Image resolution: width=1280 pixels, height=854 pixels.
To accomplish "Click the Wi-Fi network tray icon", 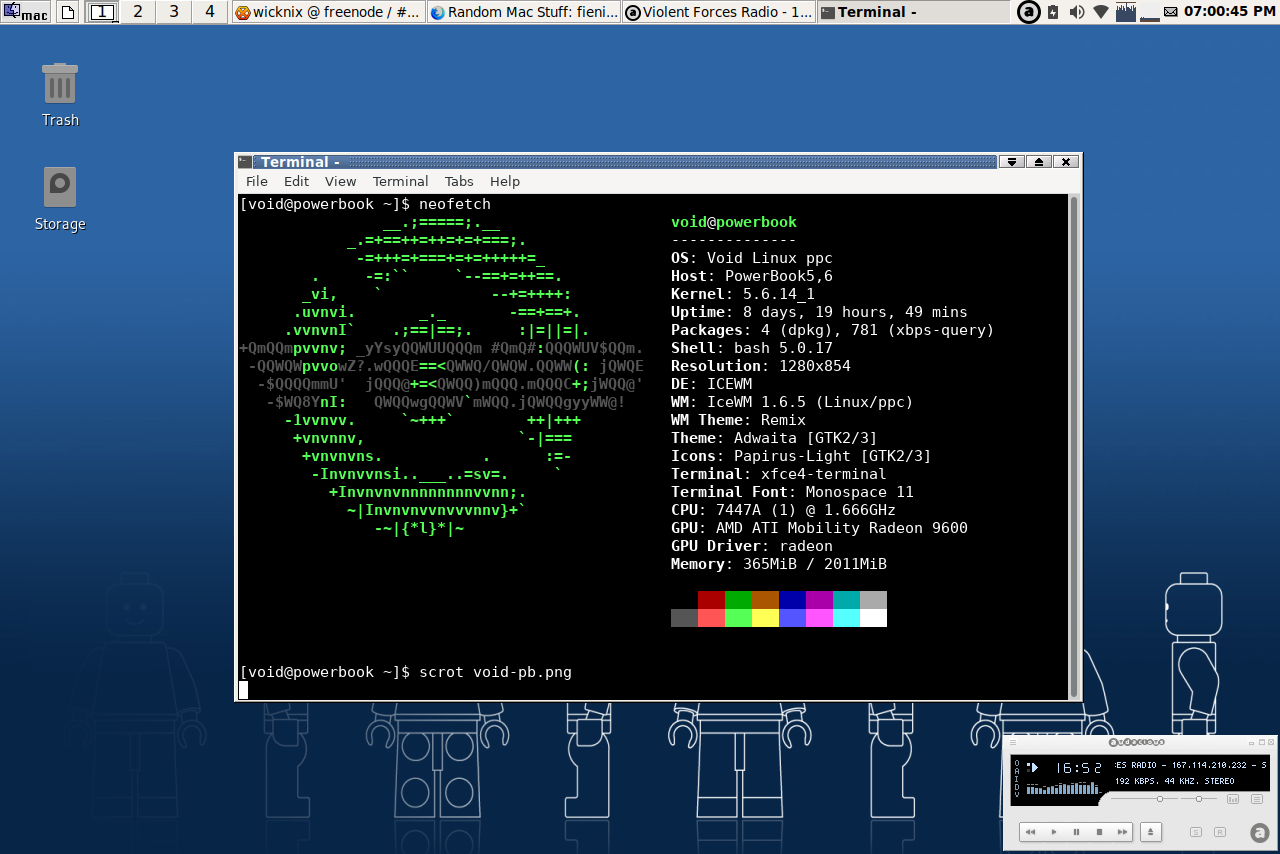I will (1101, 12).
